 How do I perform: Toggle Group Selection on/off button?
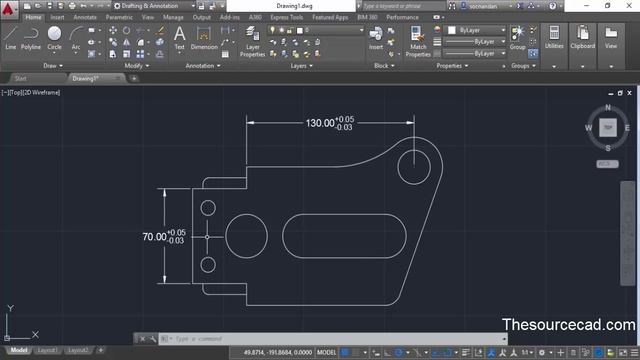533,53
